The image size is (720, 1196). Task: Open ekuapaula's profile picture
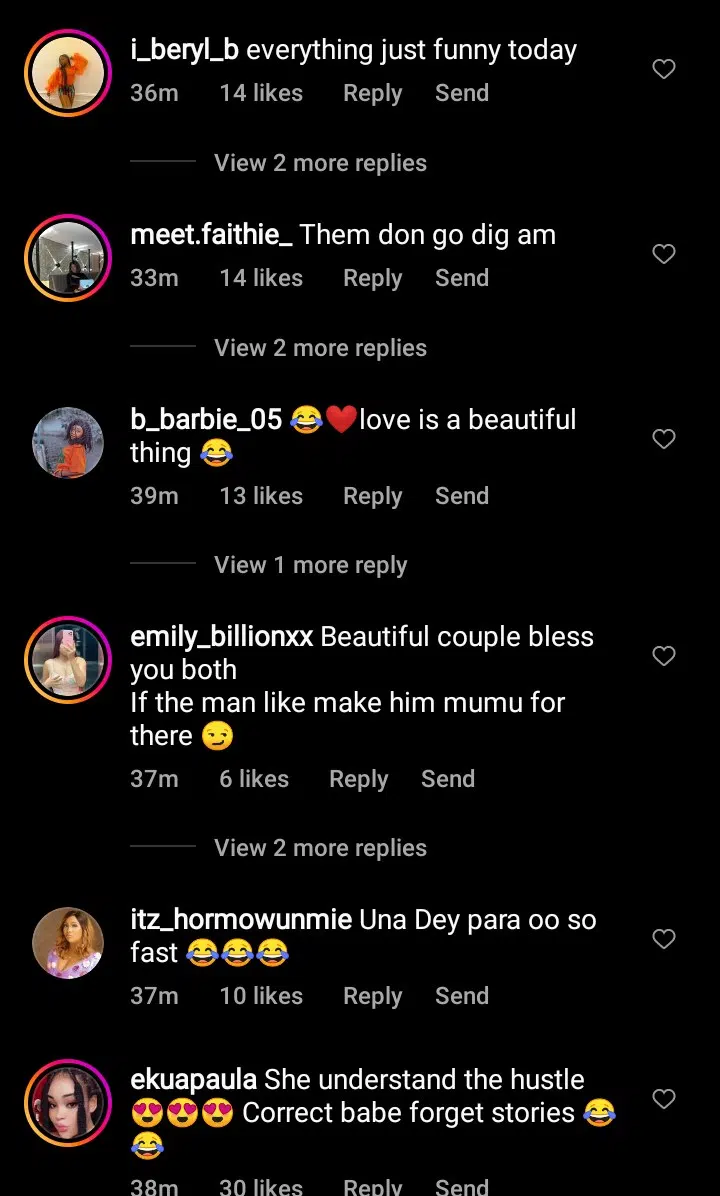[x=68, y=1102]
